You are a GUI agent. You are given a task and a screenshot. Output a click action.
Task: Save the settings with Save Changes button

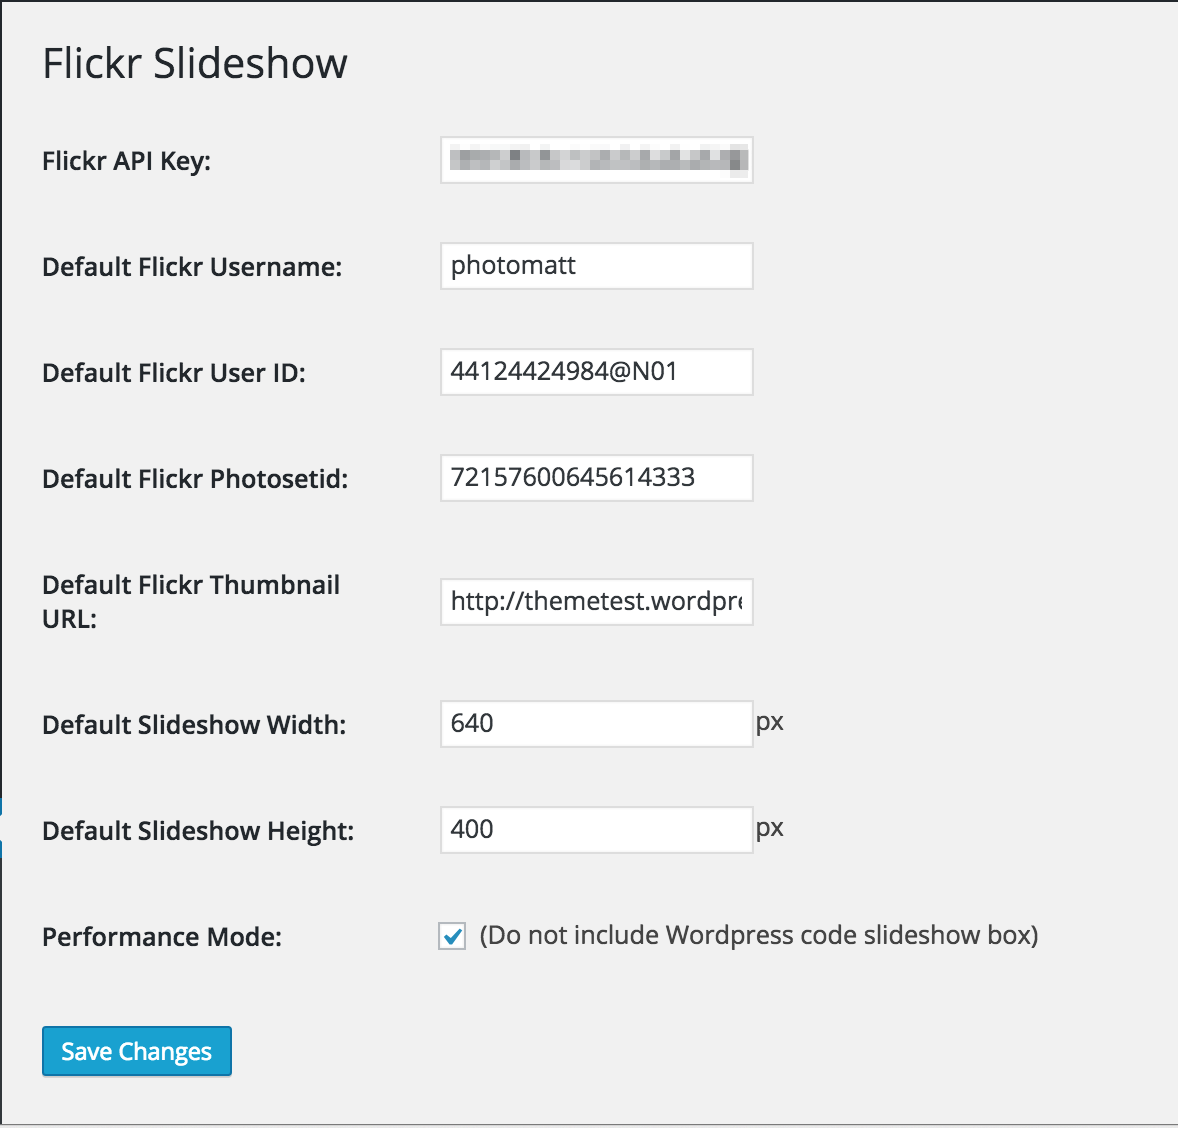[x=137, y=1051]
